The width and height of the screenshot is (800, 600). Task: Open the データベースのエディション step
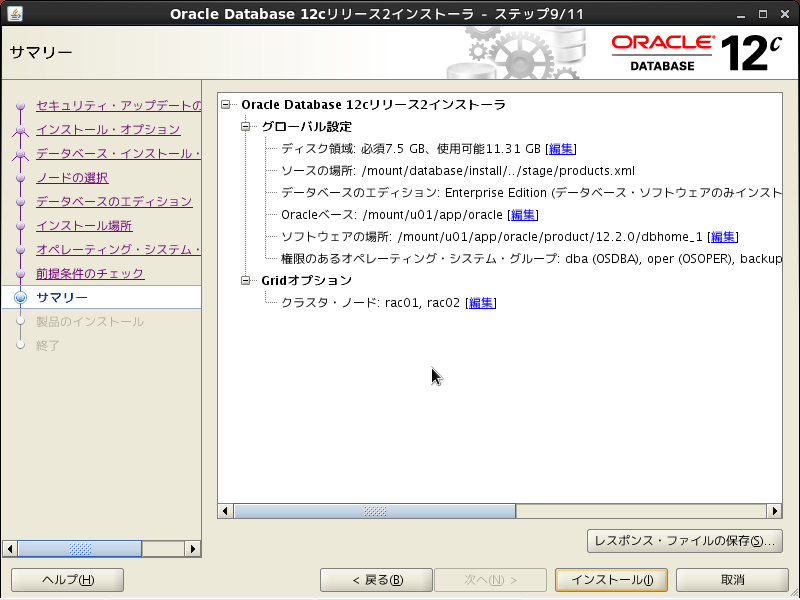pos(113,202)
